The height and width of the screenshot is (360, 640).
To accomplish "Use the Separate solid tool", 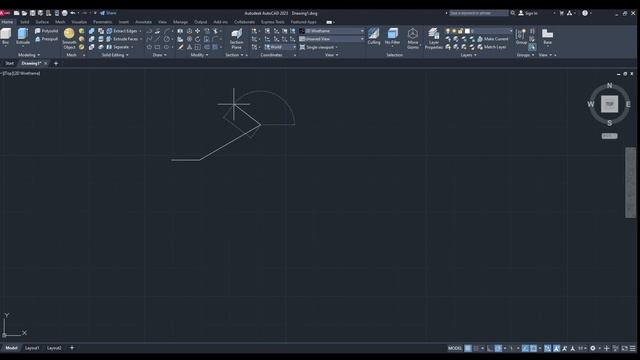I will [x=118, y=47].
